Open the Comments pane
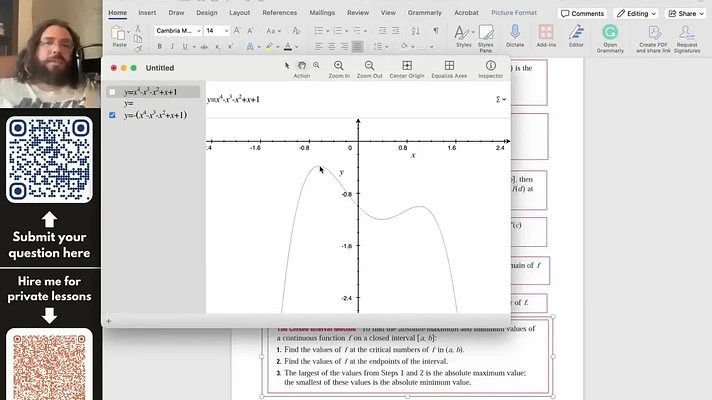This screenshot has height=400, width=712. point(583,14)
